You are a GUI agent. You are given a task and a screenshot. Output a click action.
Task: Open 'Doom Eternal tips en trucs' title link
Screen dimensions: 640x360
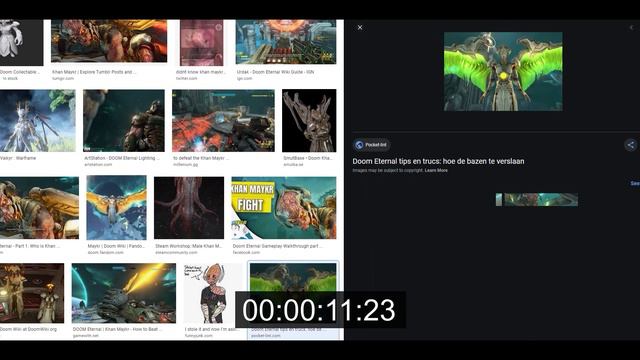pos(438,161)
